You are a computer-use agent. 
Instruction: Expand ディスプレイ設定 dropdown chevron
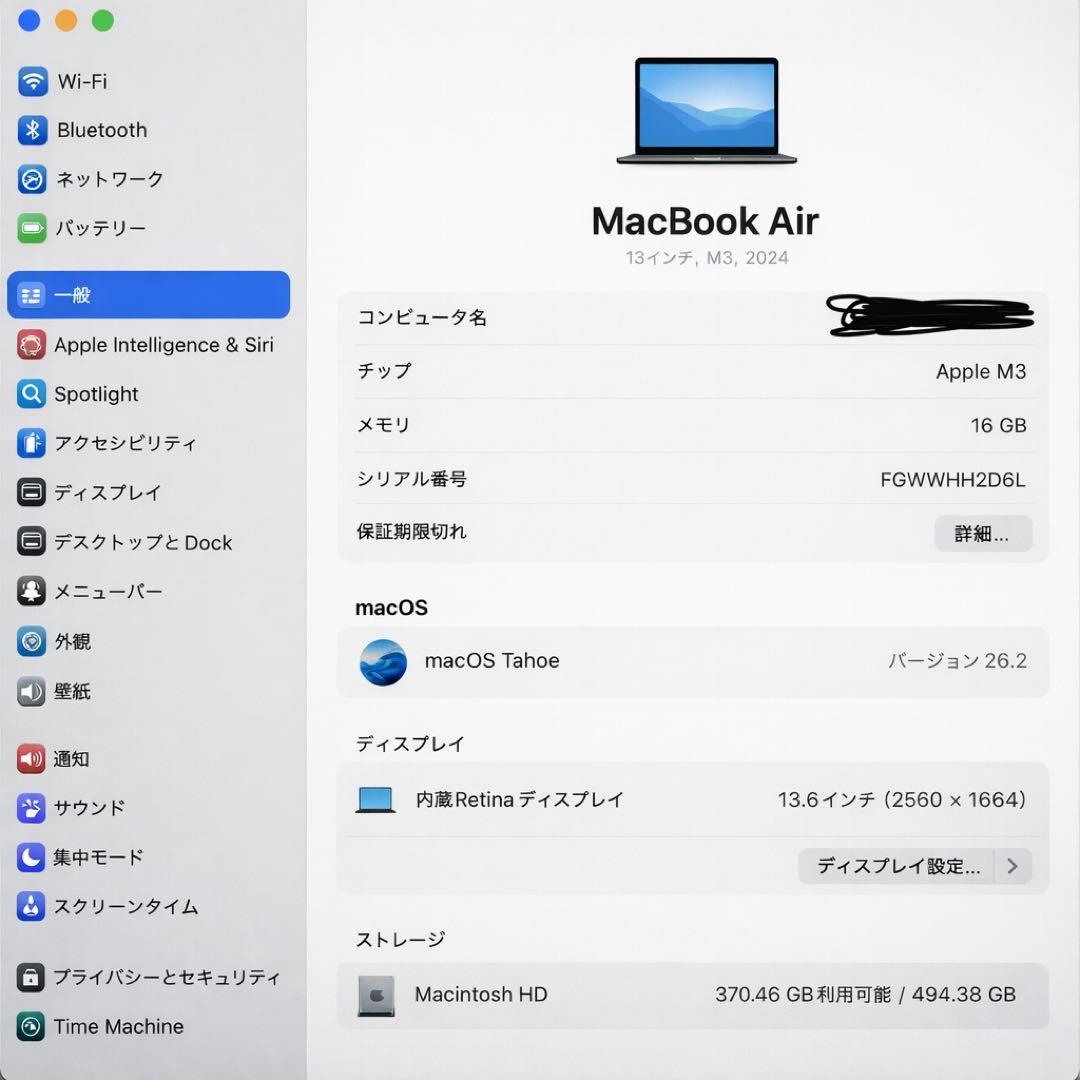click(x=1012, y=866)
